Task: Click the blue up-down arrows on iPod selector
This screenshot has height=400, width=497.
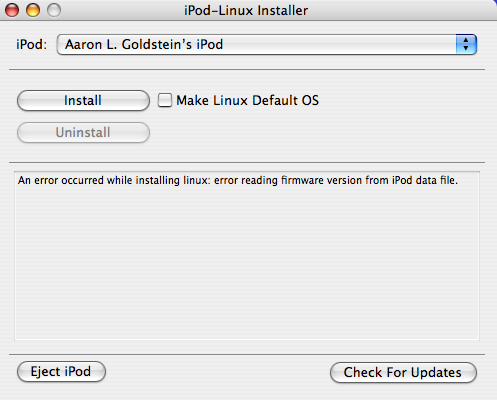Action: click(466, 44)
